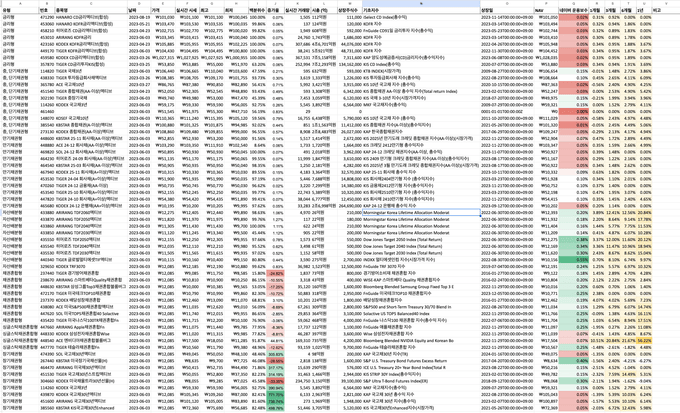Image resolution: width=680 pixels, height=413 pixels.
Task: Select the 'KIS CD Index(총수익)' cell
Action: coord(421,64)
